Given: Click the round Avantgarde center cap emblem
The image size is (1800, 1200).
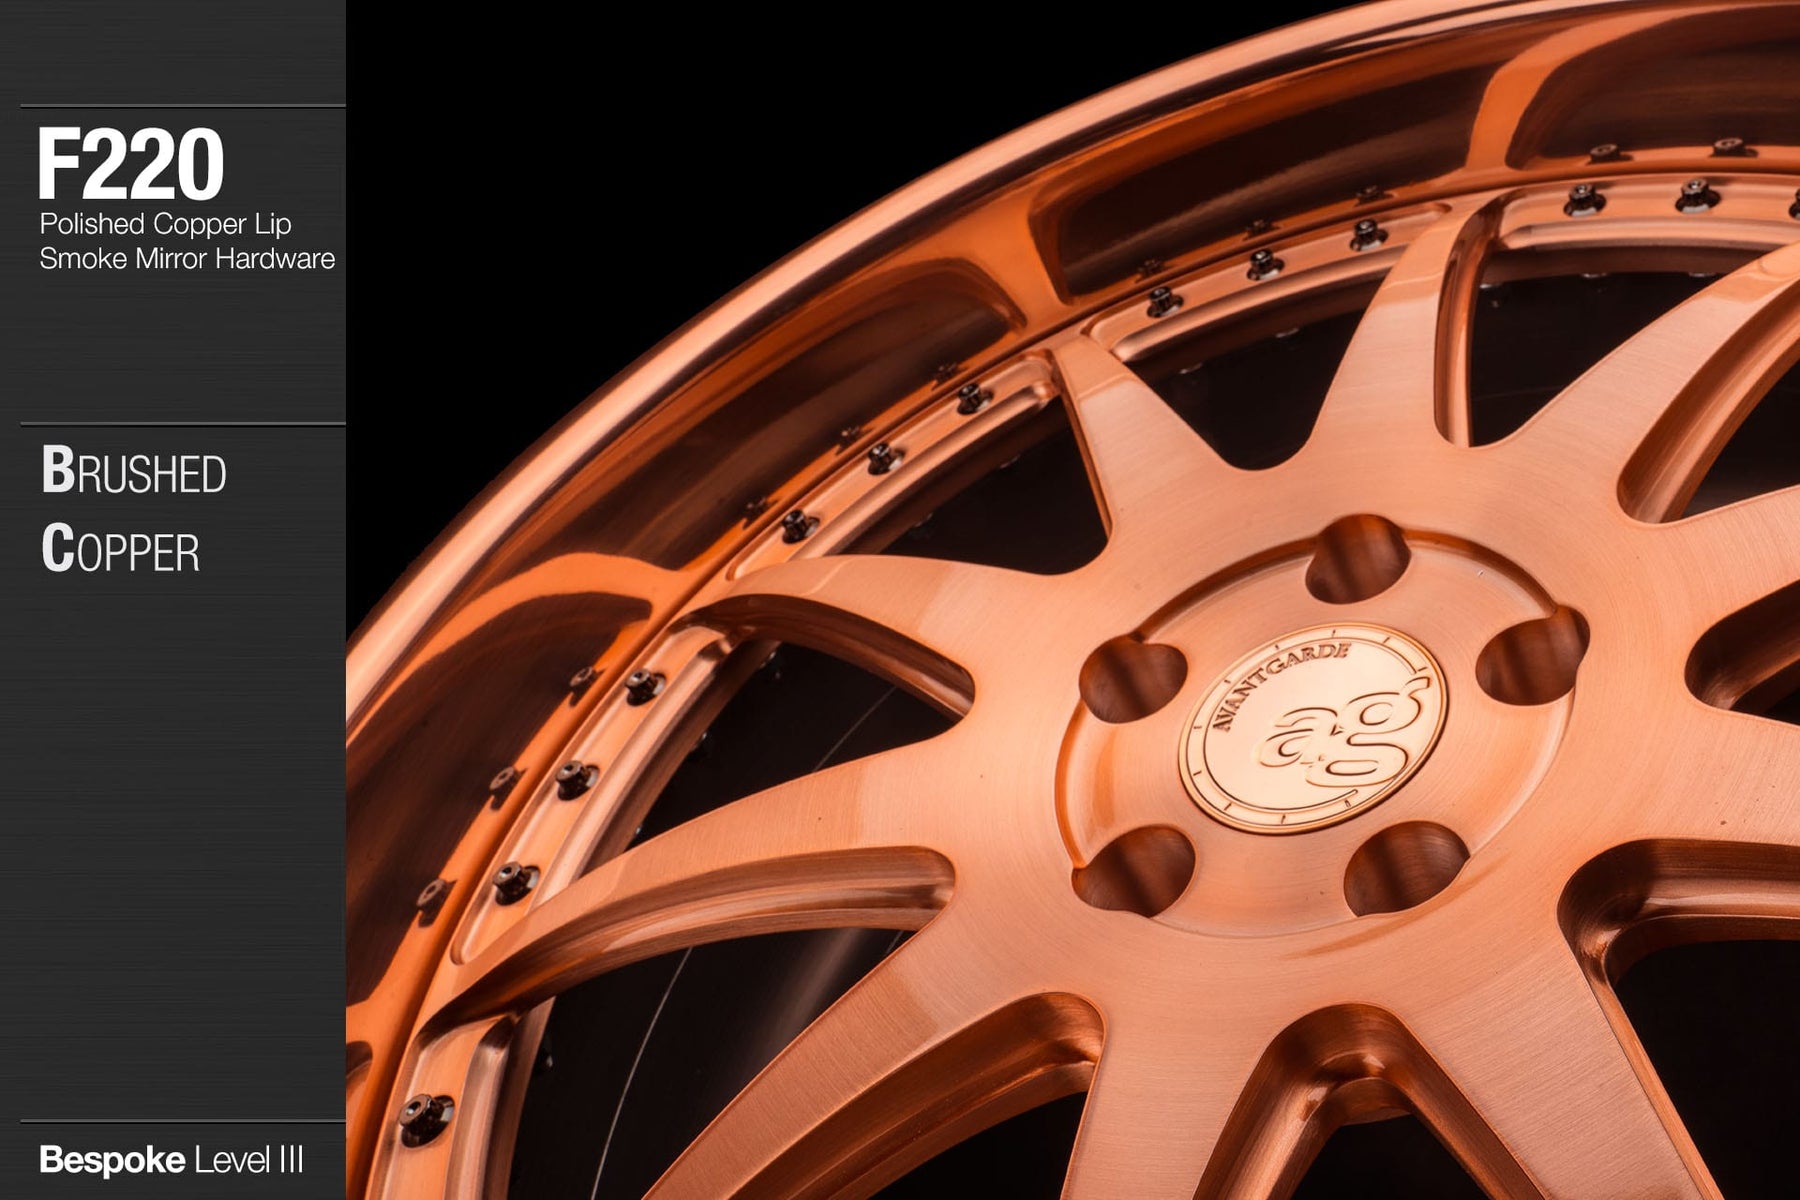Looking at the screenshot, I should [x=1312, y=727].
